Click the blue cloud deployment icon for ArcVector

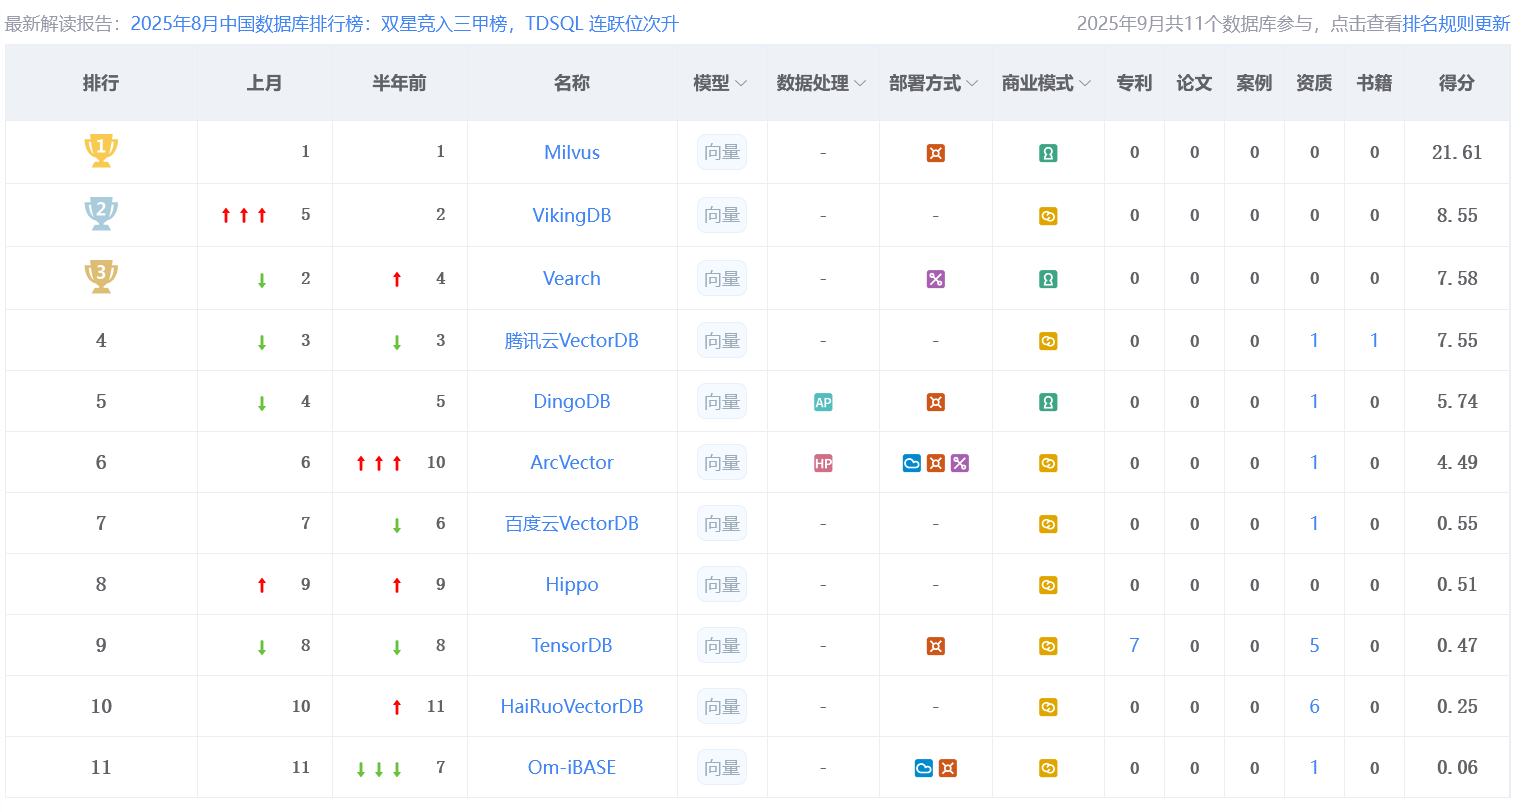[x=912, y=463]
